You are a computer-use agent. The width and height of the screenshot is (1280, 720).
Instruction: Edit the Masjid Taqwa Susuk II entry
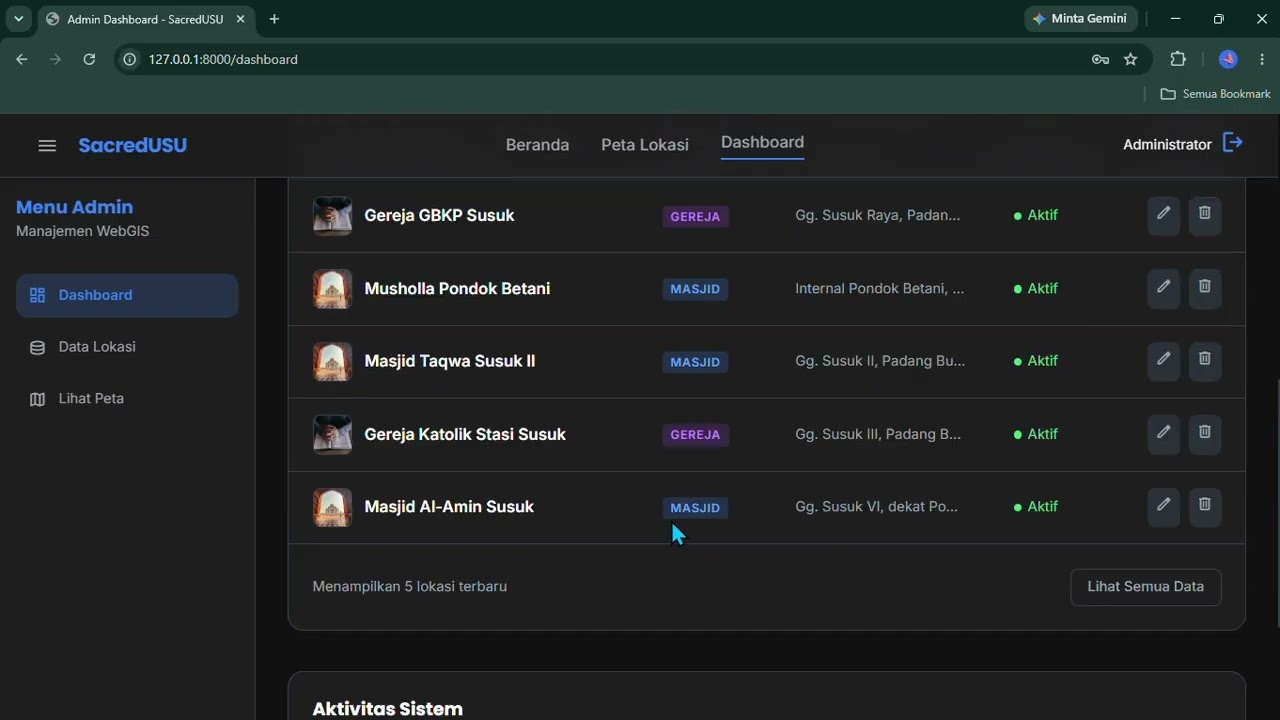coord(1164,361)
